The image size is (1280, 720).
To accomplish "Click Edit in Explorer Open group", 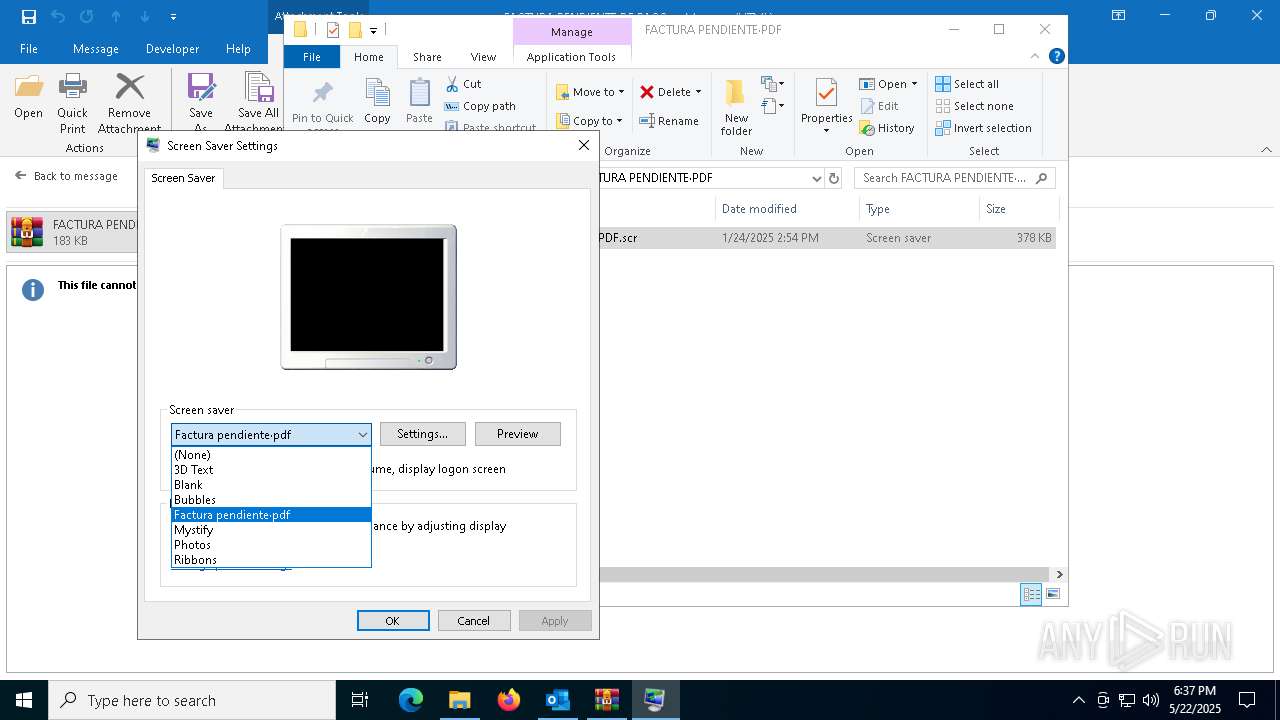I will (878, 106).
